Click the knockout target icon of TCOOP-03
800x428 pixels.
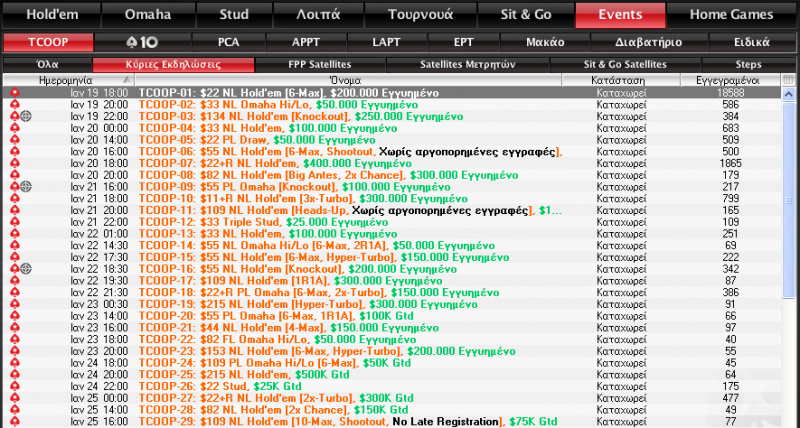(x=26, y=116)
